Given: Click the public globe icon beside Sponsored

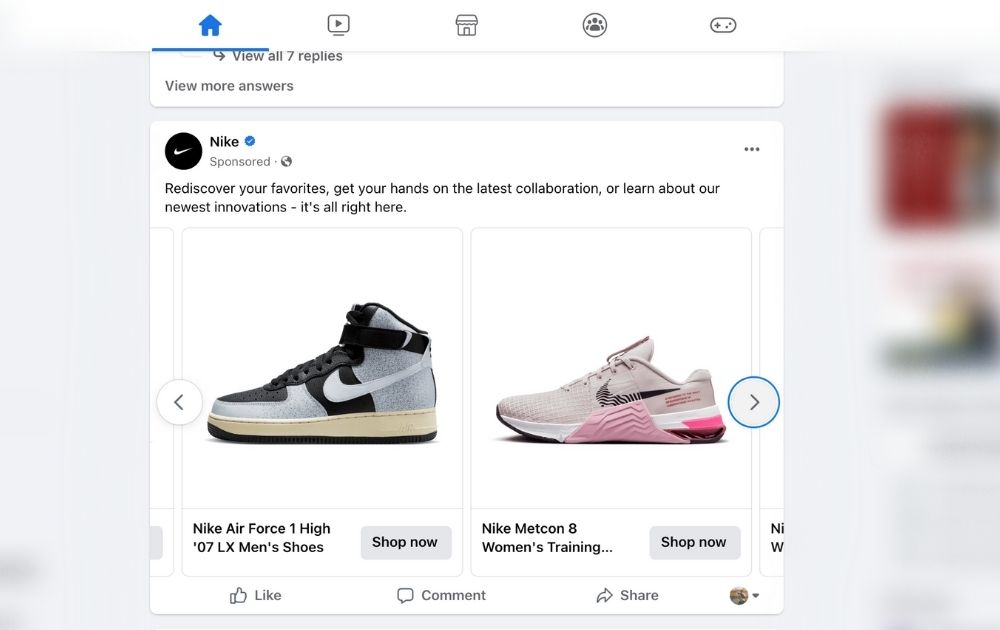Looking at the screenshot, I should (287, 162).
